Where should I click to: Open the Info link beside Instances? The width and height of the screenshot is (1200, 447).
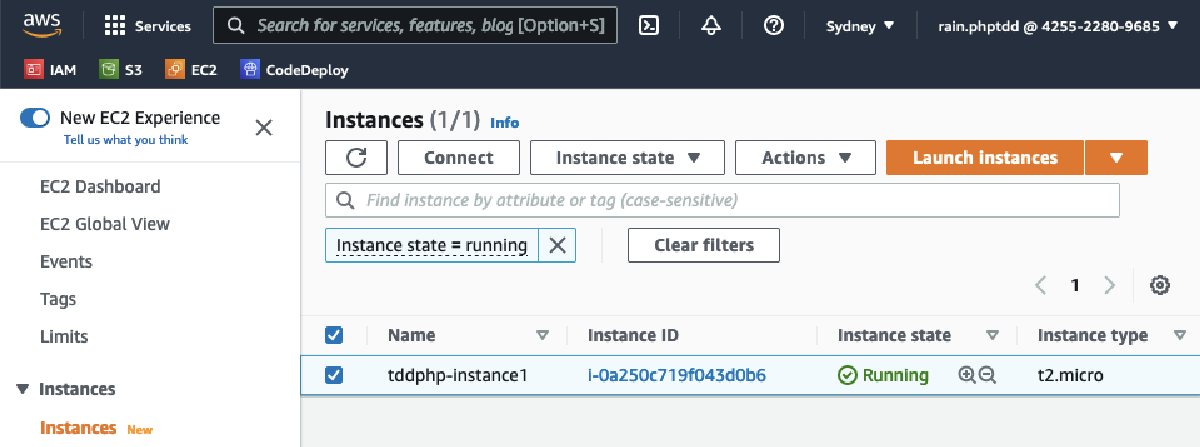tap(505, 123)
